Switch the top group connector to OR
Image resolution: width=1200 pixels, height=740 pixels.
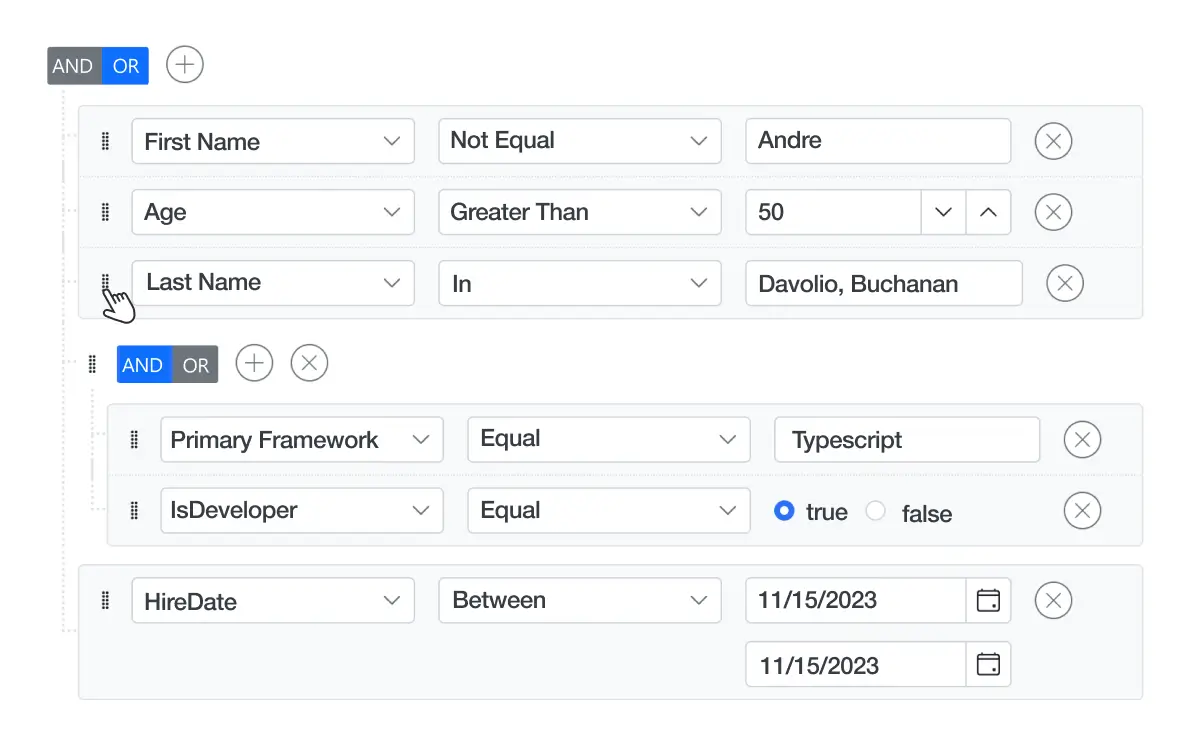pos(126,66)
